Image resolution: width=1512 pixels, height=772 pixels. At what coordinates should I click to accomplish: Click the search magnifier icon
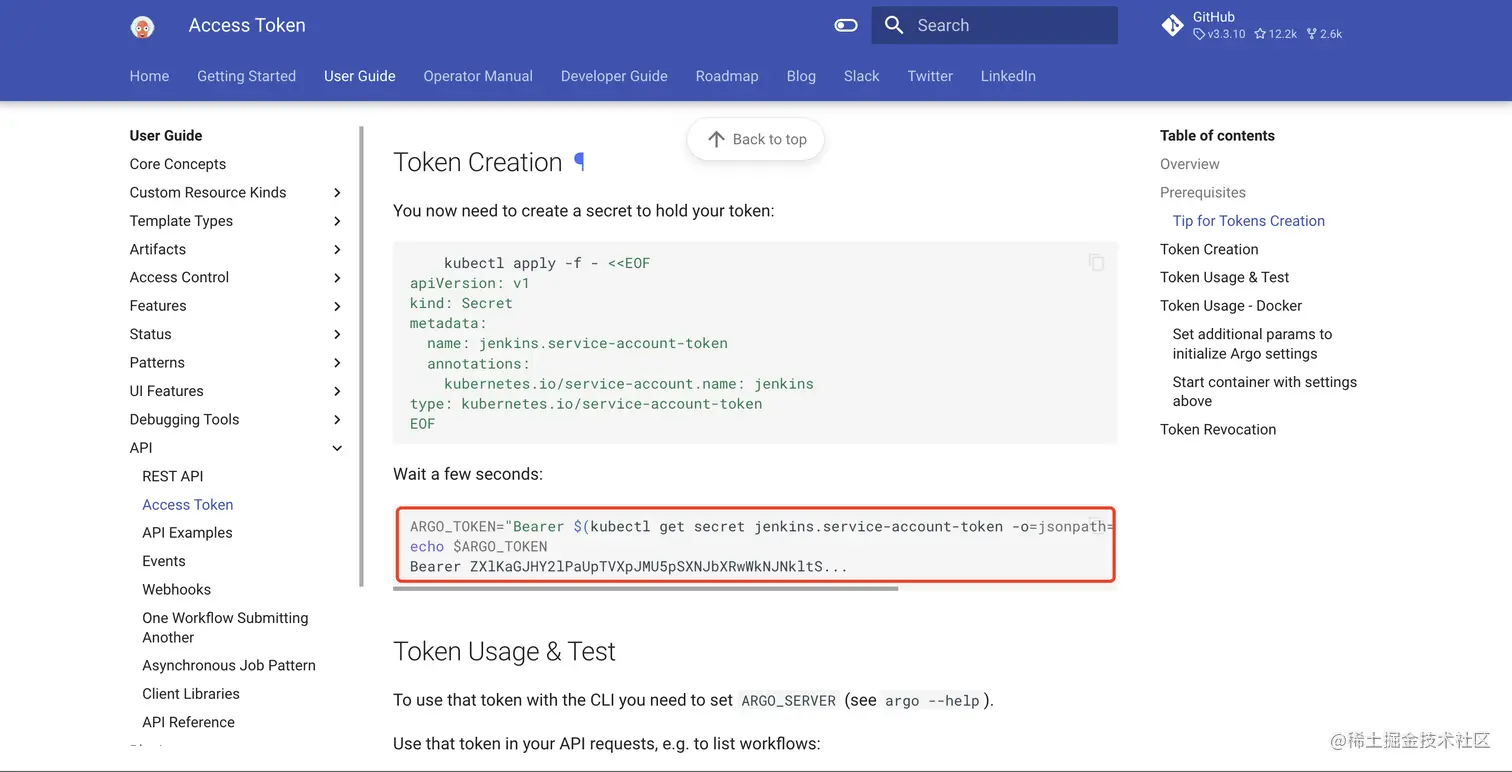pos(894,25)
